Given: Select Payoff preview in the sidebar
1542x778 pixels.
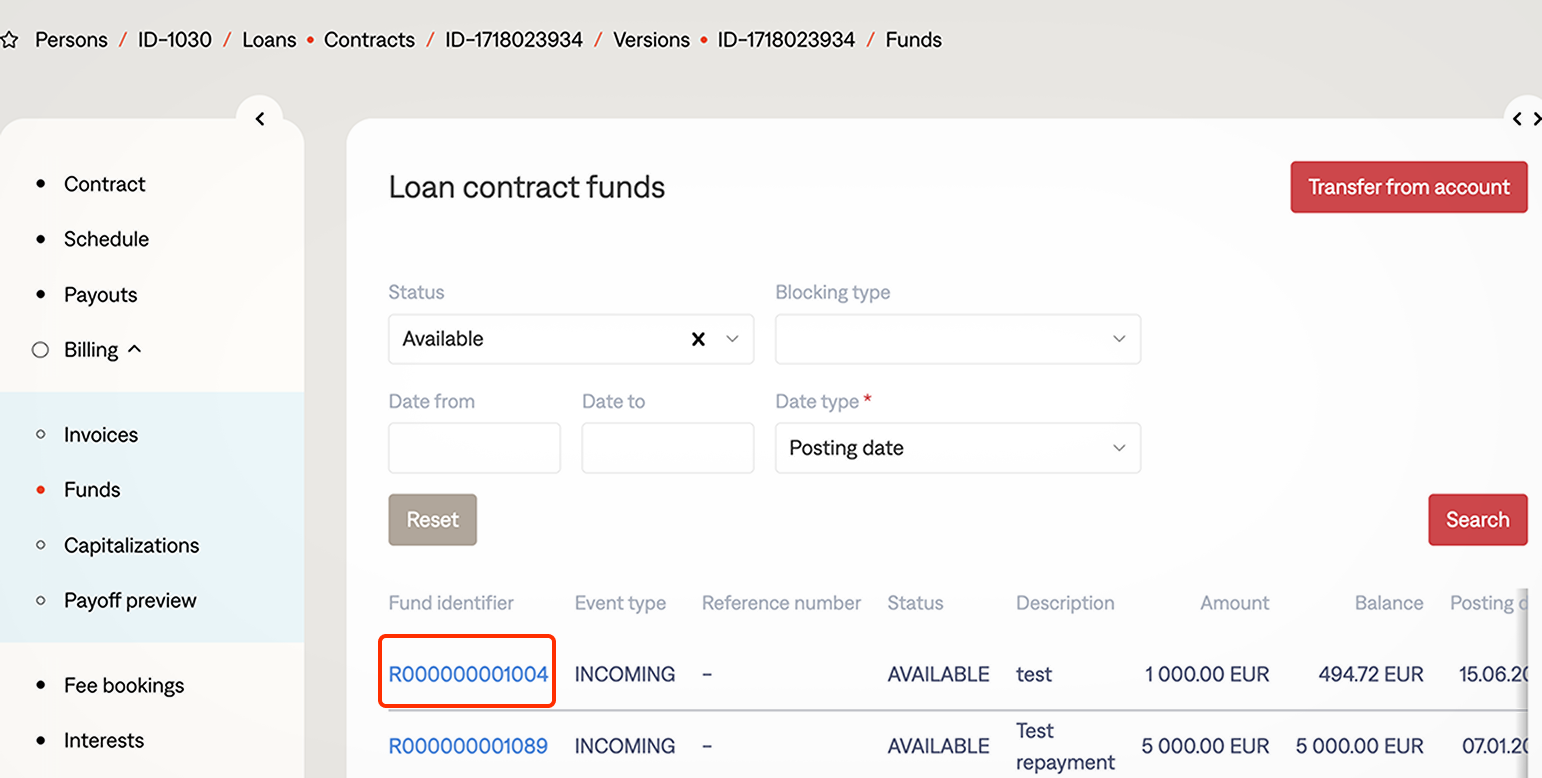Looking at the screenshot, I should (130, 600).
